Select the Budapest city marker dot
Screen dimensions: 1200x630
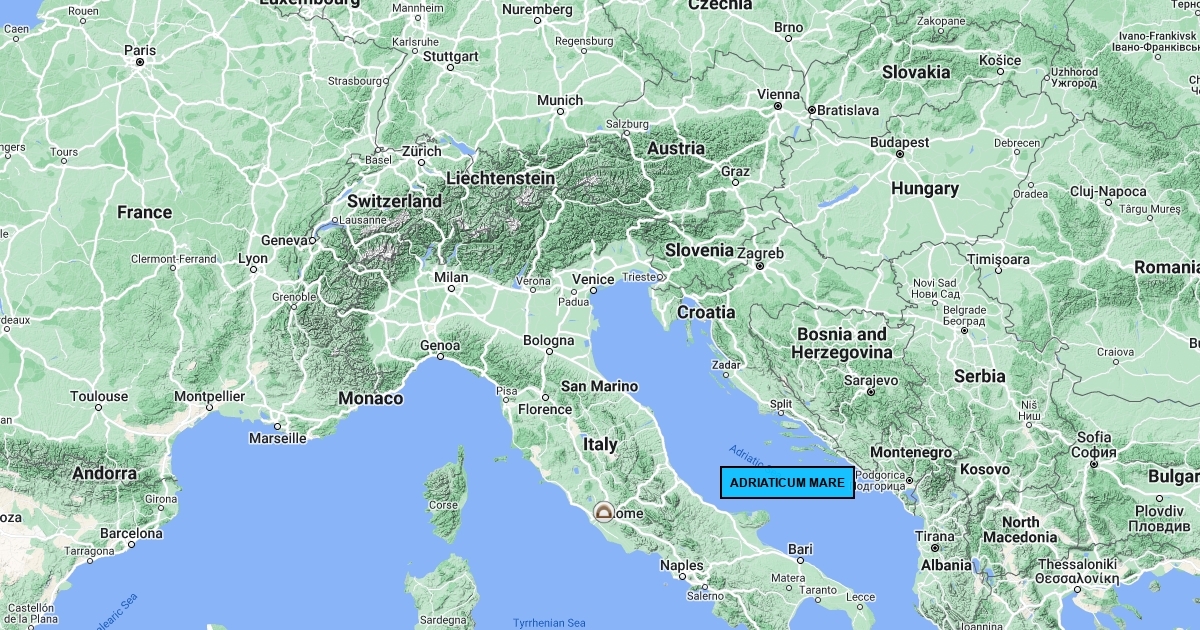(899, 155)
